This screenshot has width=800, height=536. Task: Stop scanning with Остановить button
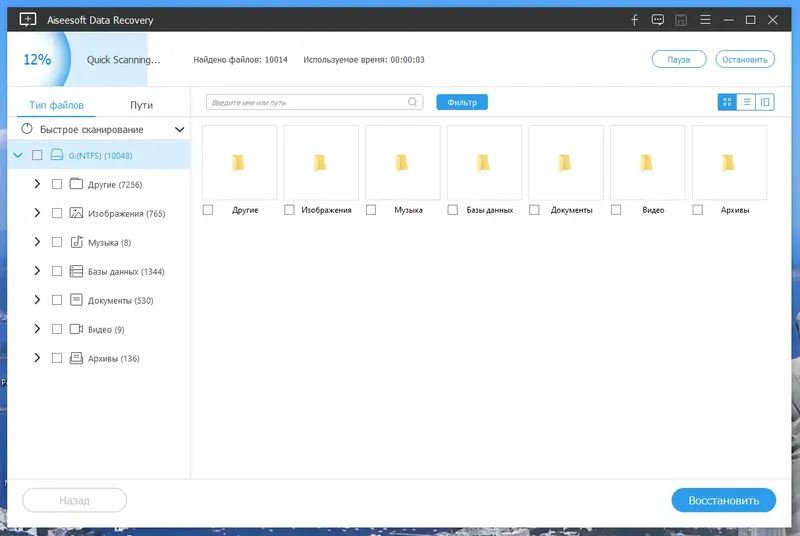[745, 59]
